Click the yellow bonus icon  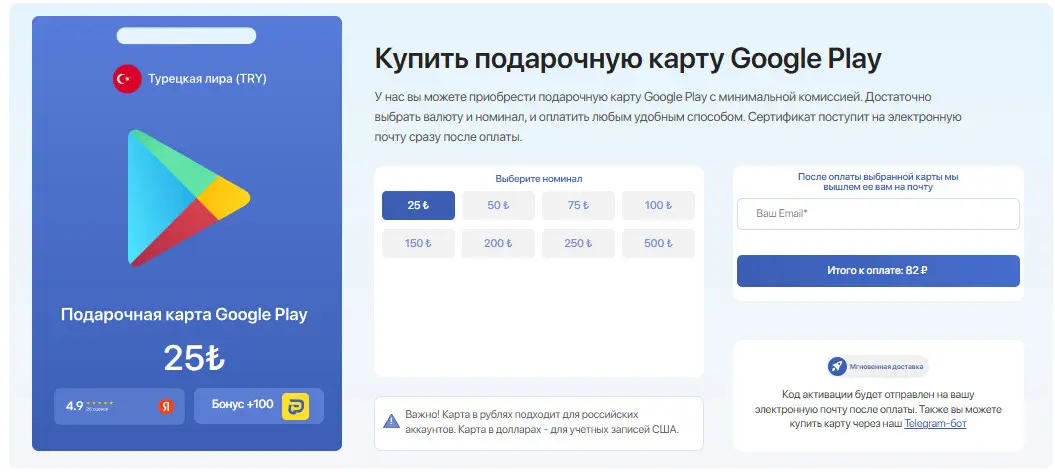point(295,406)
